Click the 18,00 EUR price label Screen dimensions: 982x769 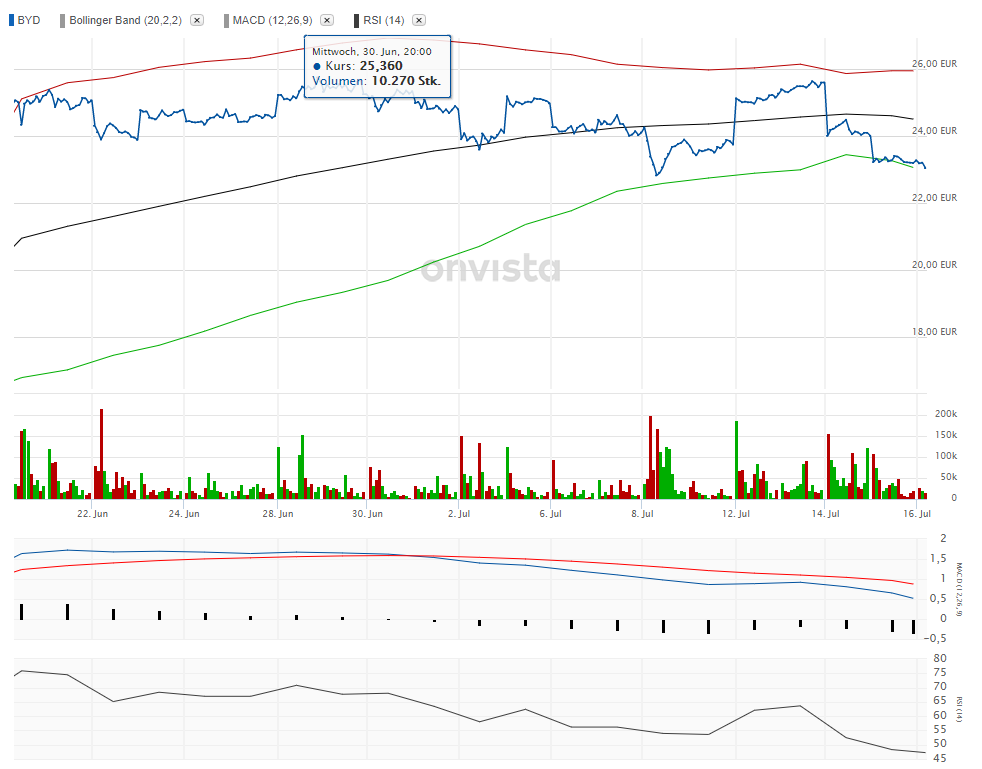pos(934,332)
